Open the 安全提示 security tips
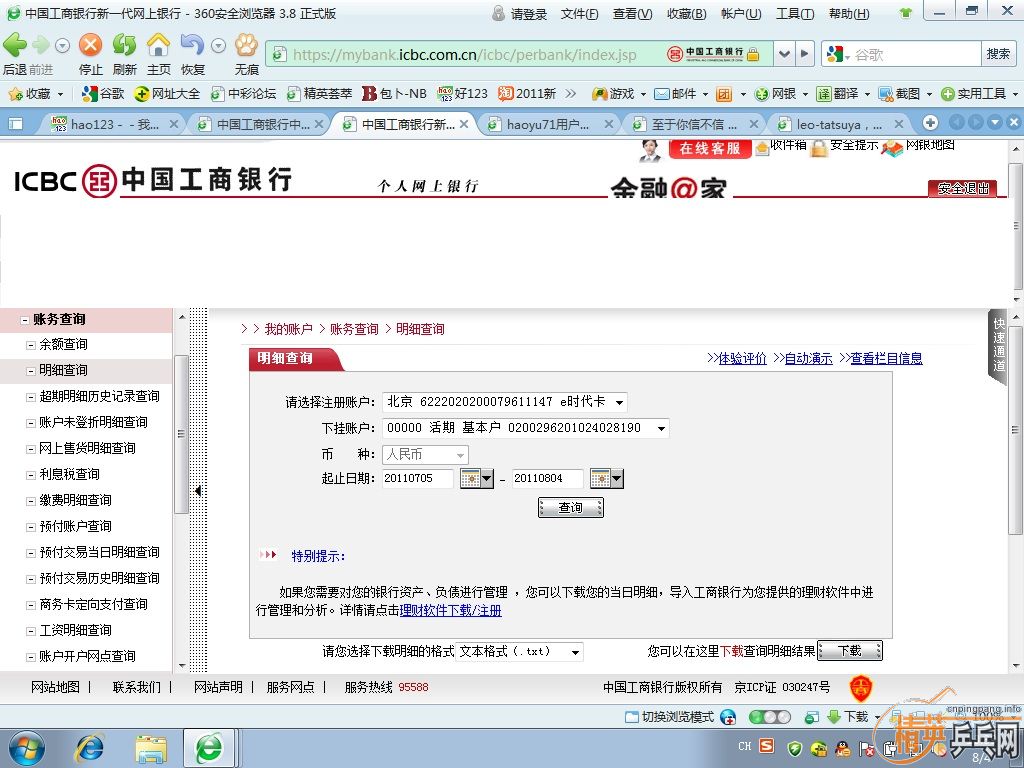This screenshot has width=1024, height=768. pos(845,146)
